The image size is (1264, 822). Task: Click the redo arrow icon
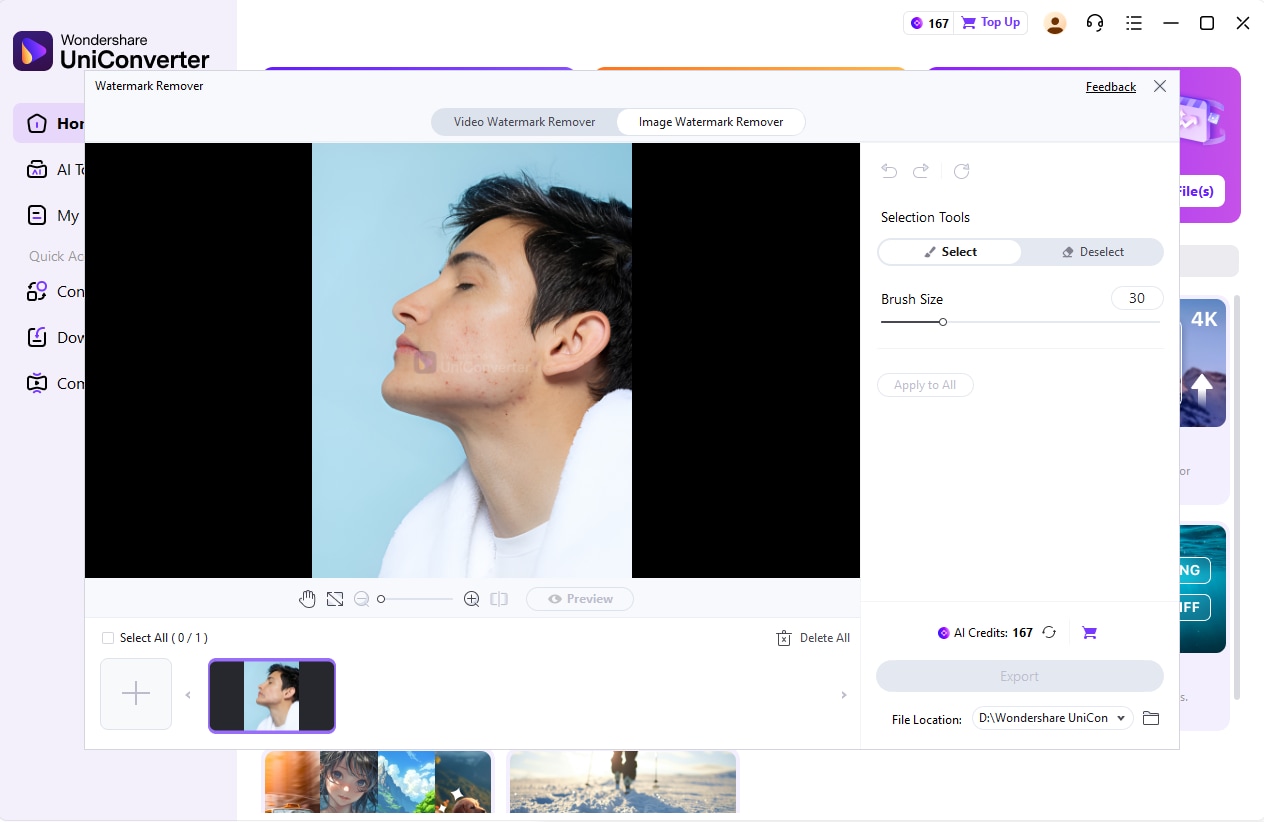coord(921,171)
